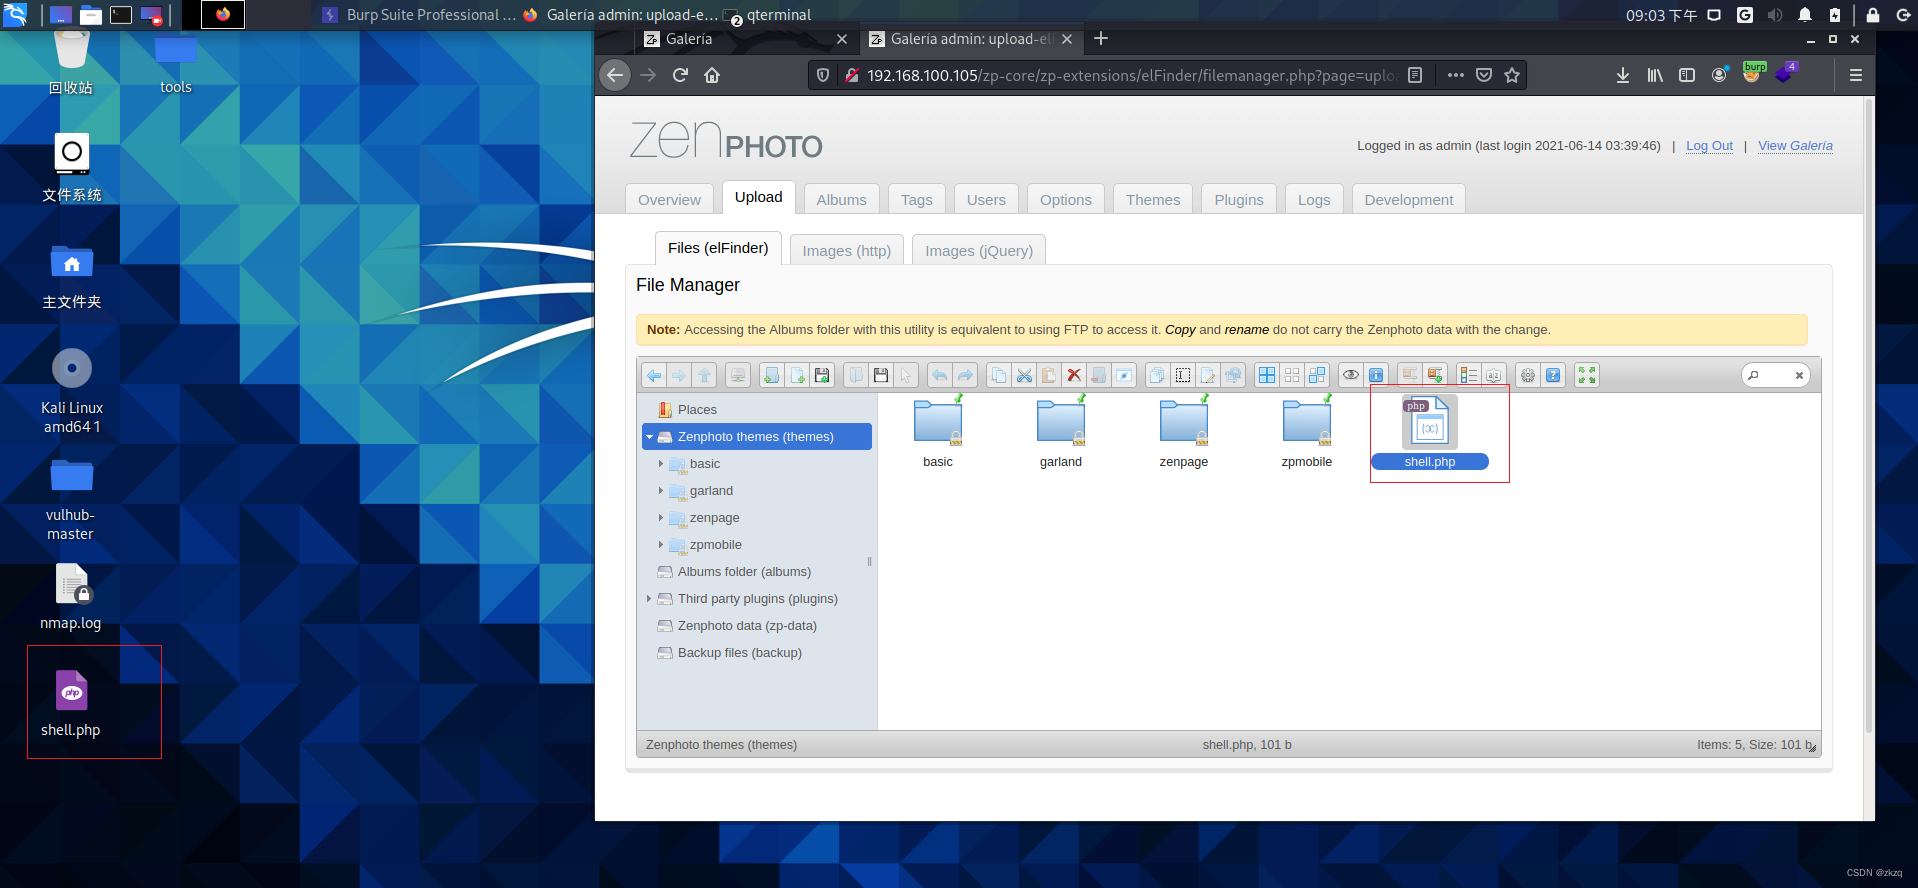The image size is (1918, 888).
Task: Reload page with Firefox refresh button
Action: 680,75
